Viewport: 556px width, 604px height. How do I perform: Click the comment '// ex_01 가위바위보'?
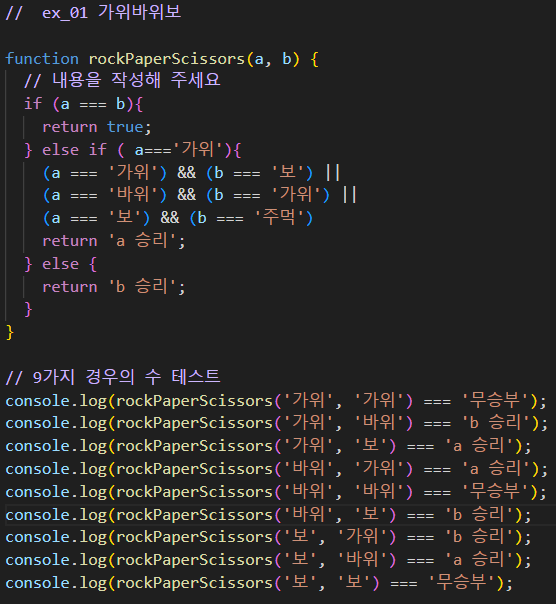(x=93, y=12)
